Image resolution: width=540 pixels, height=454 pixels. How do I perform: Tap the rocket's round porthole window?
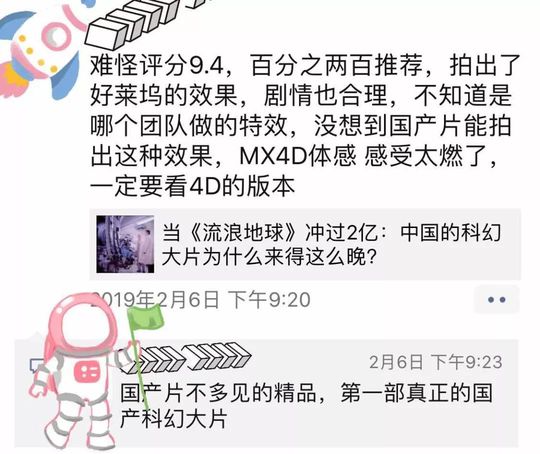(56, 36)
